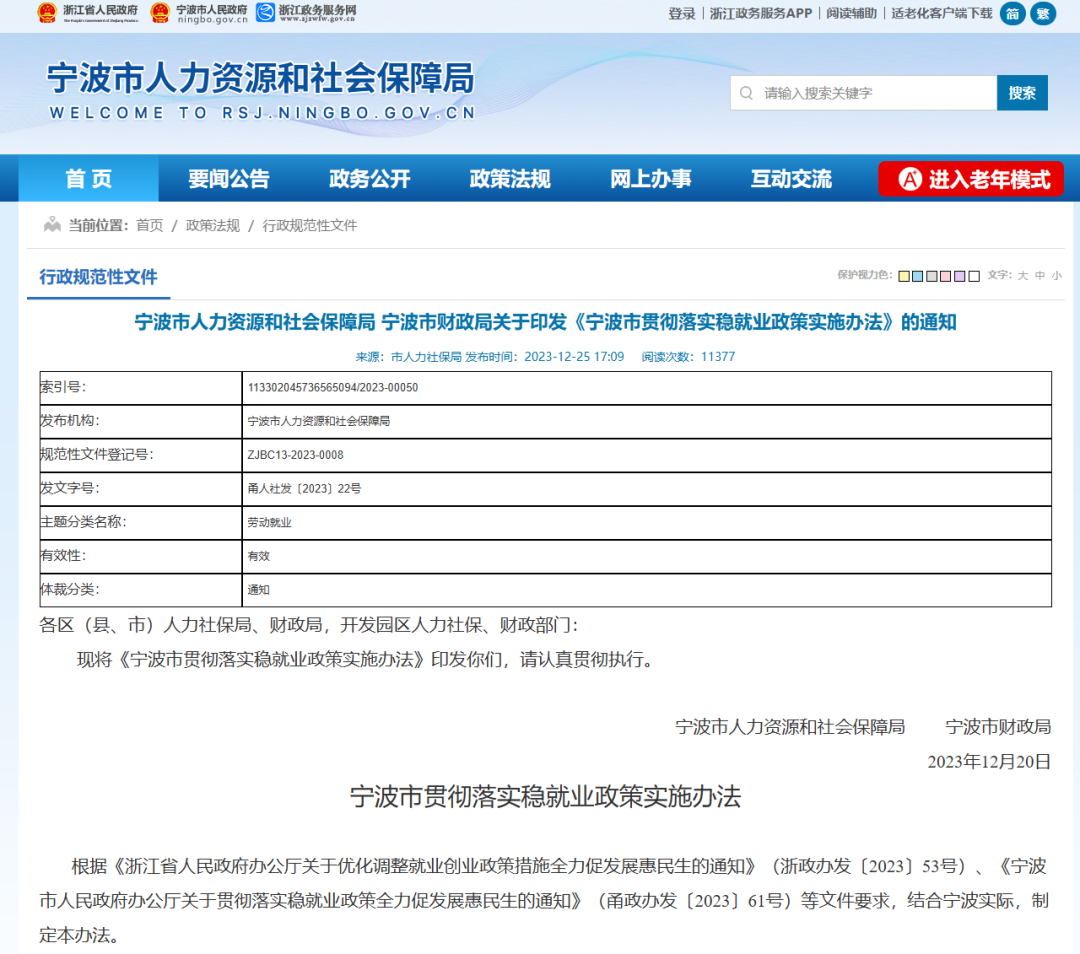Screen dimensions: 1080x954
Task: Click the search keyword input field
Action: click(x=875, y=93)
